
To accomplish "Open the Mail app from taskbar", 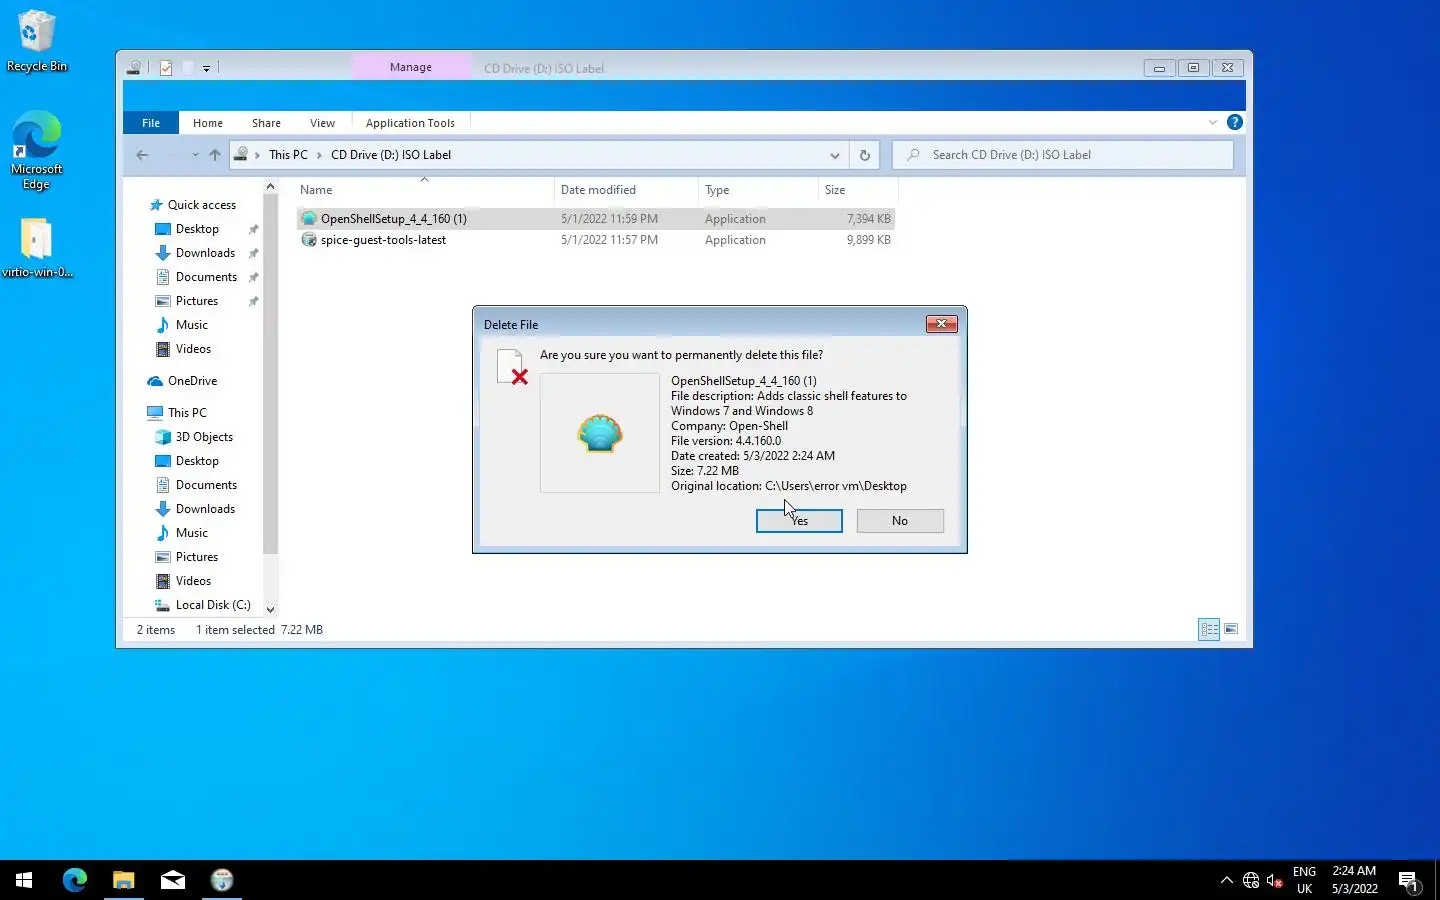I will (x=172, y=880).
